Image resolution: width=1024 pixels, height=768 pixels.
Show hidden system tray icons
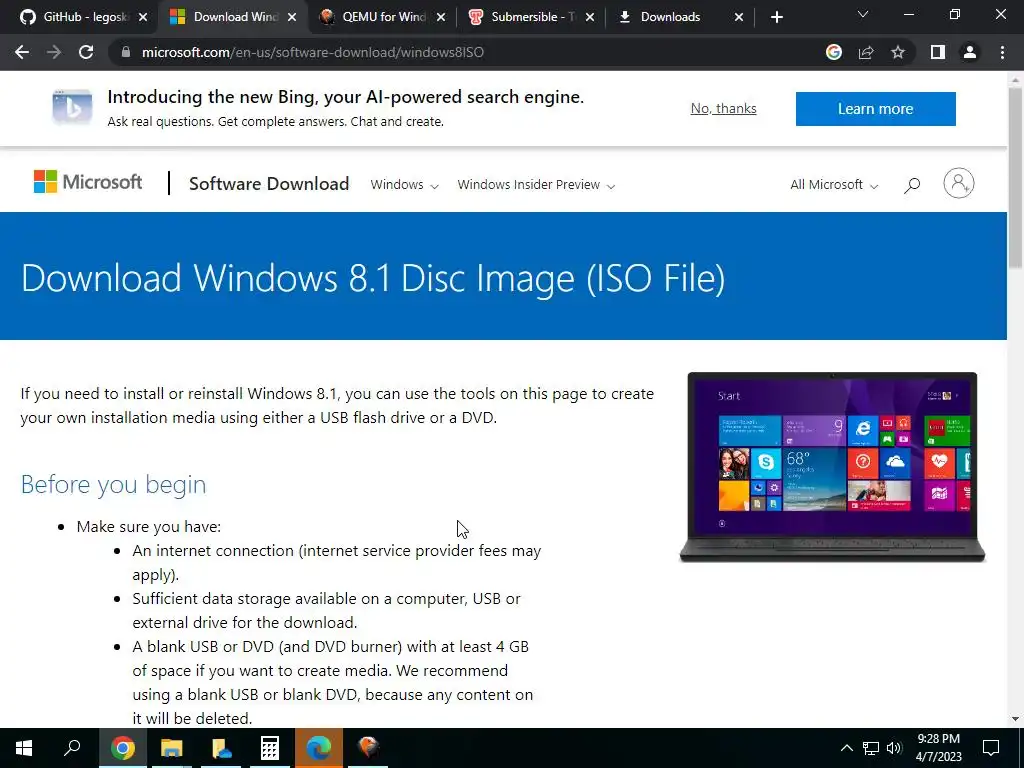click(x=846, y=748)
